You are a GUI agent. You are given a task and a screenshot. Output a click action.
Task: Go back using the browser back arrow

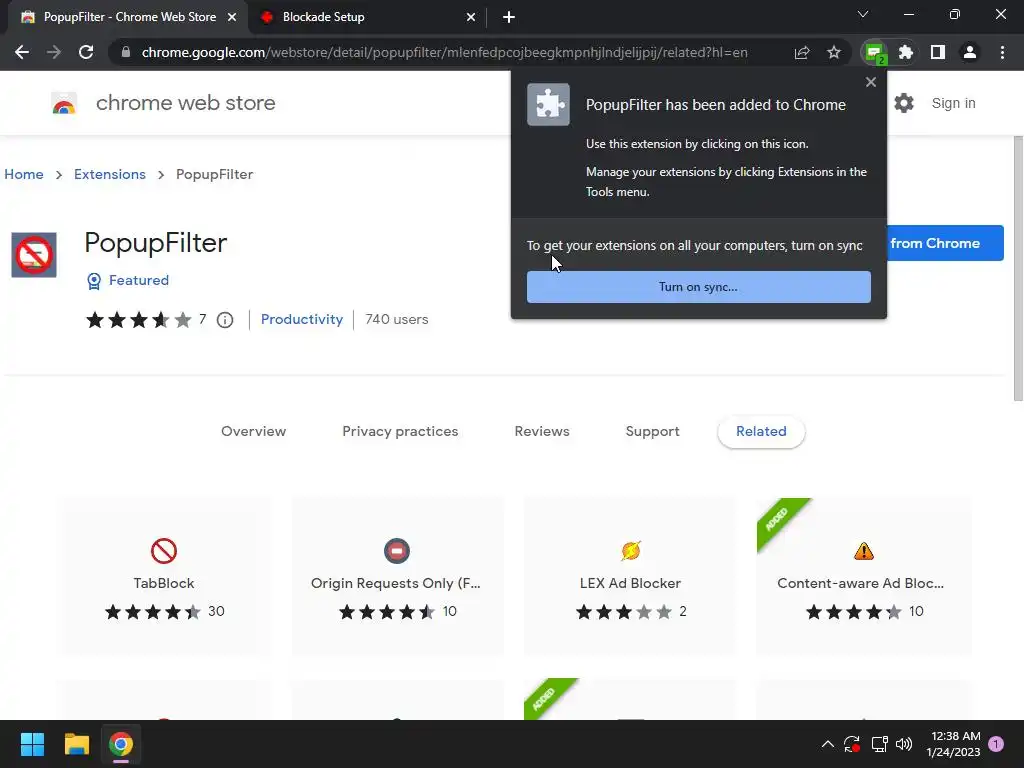(x=22, y=52)
